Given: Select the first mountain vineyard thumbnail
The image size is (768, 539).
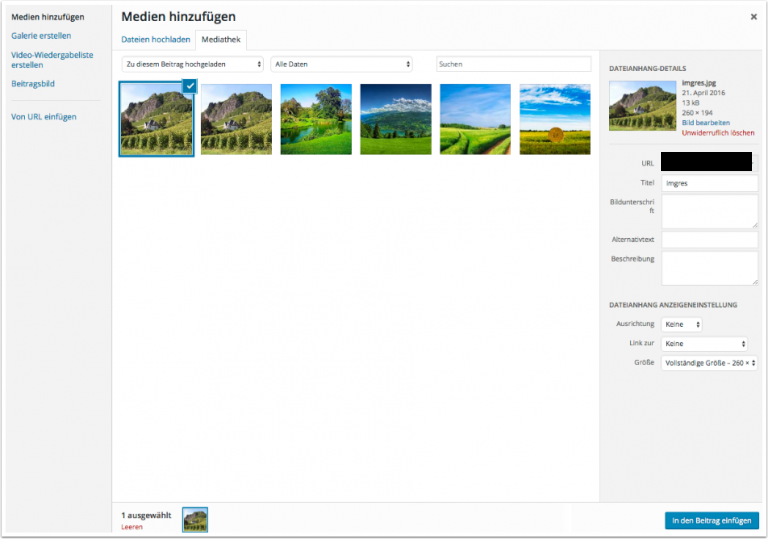Looking at the screenshot, I should point(157,119).
